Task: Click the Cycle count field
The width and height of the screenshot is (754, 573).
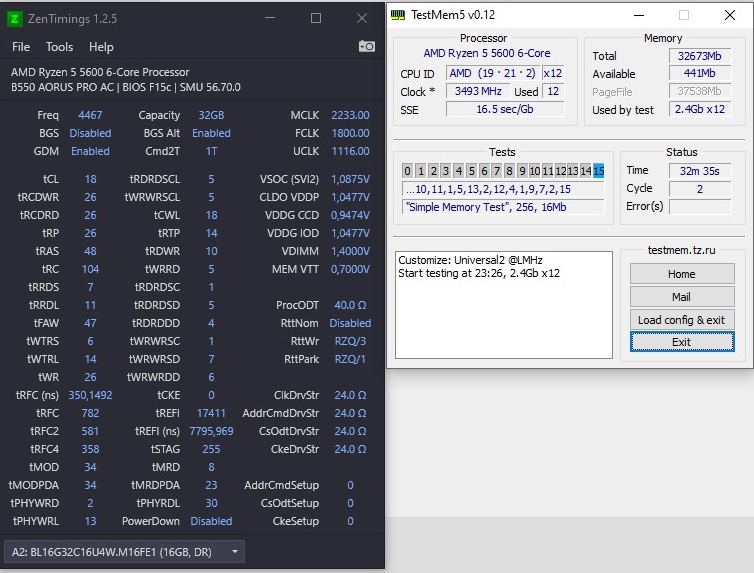Action: click(x=700, y=188)
